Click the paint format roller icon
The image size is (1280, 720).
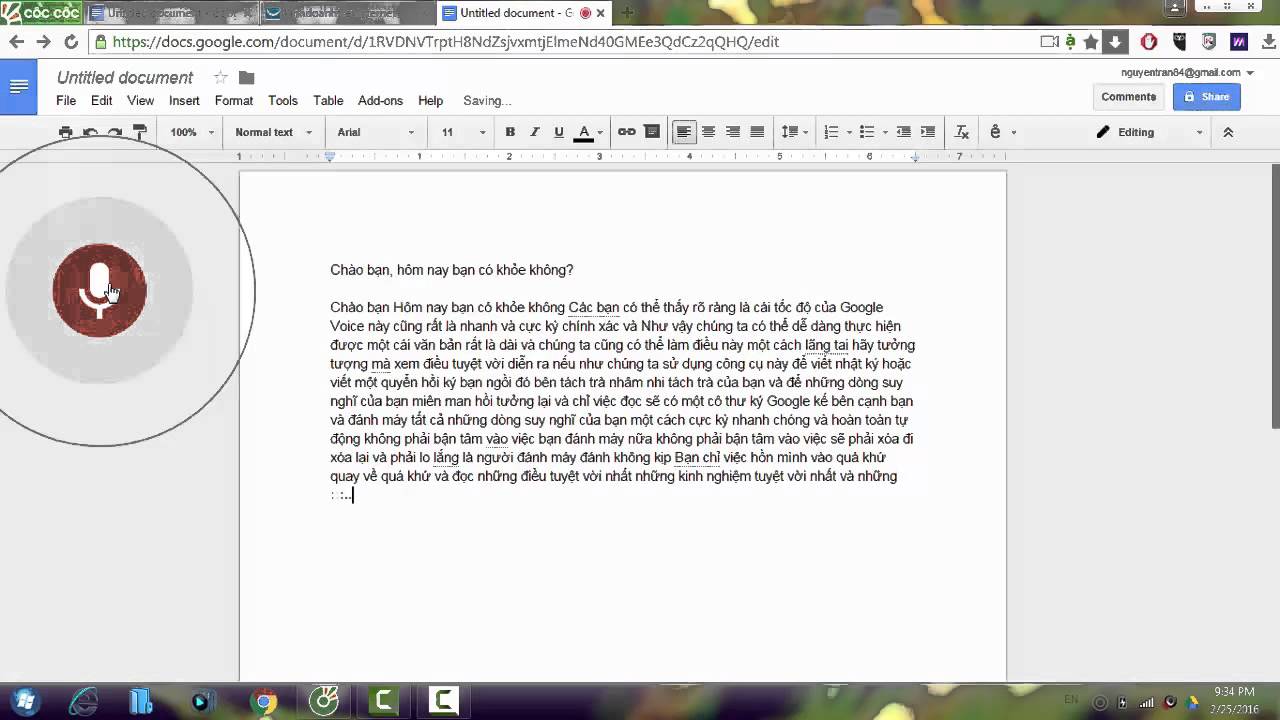click(x=140, y=132)
